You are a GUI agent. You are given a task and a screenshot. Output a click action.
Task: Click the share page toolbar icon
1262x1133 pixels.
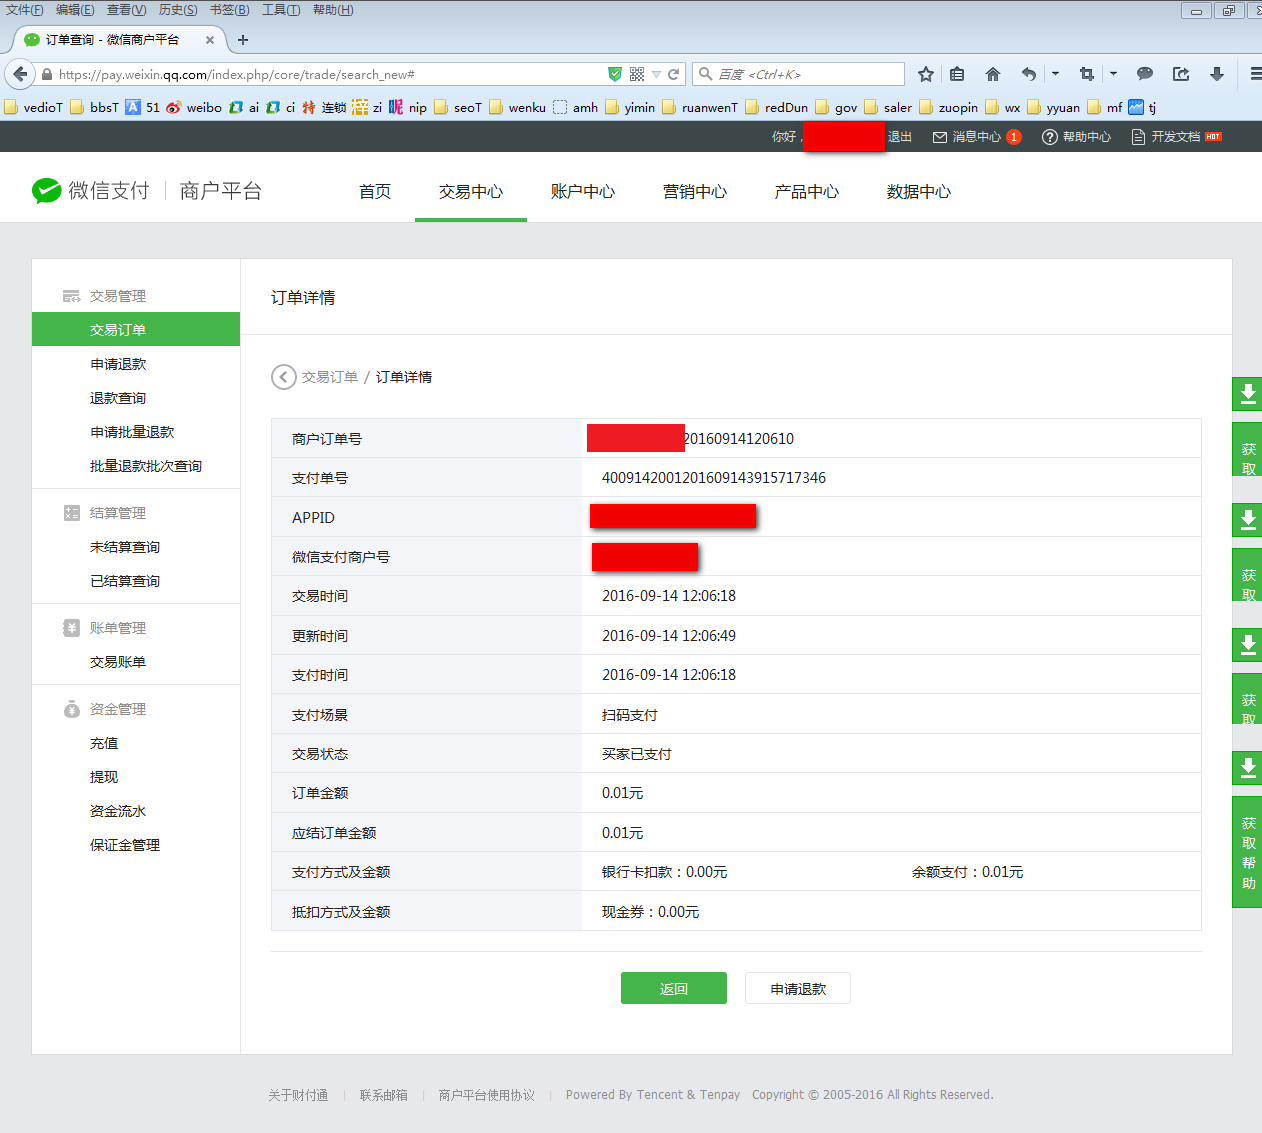tap(1181, 74)
